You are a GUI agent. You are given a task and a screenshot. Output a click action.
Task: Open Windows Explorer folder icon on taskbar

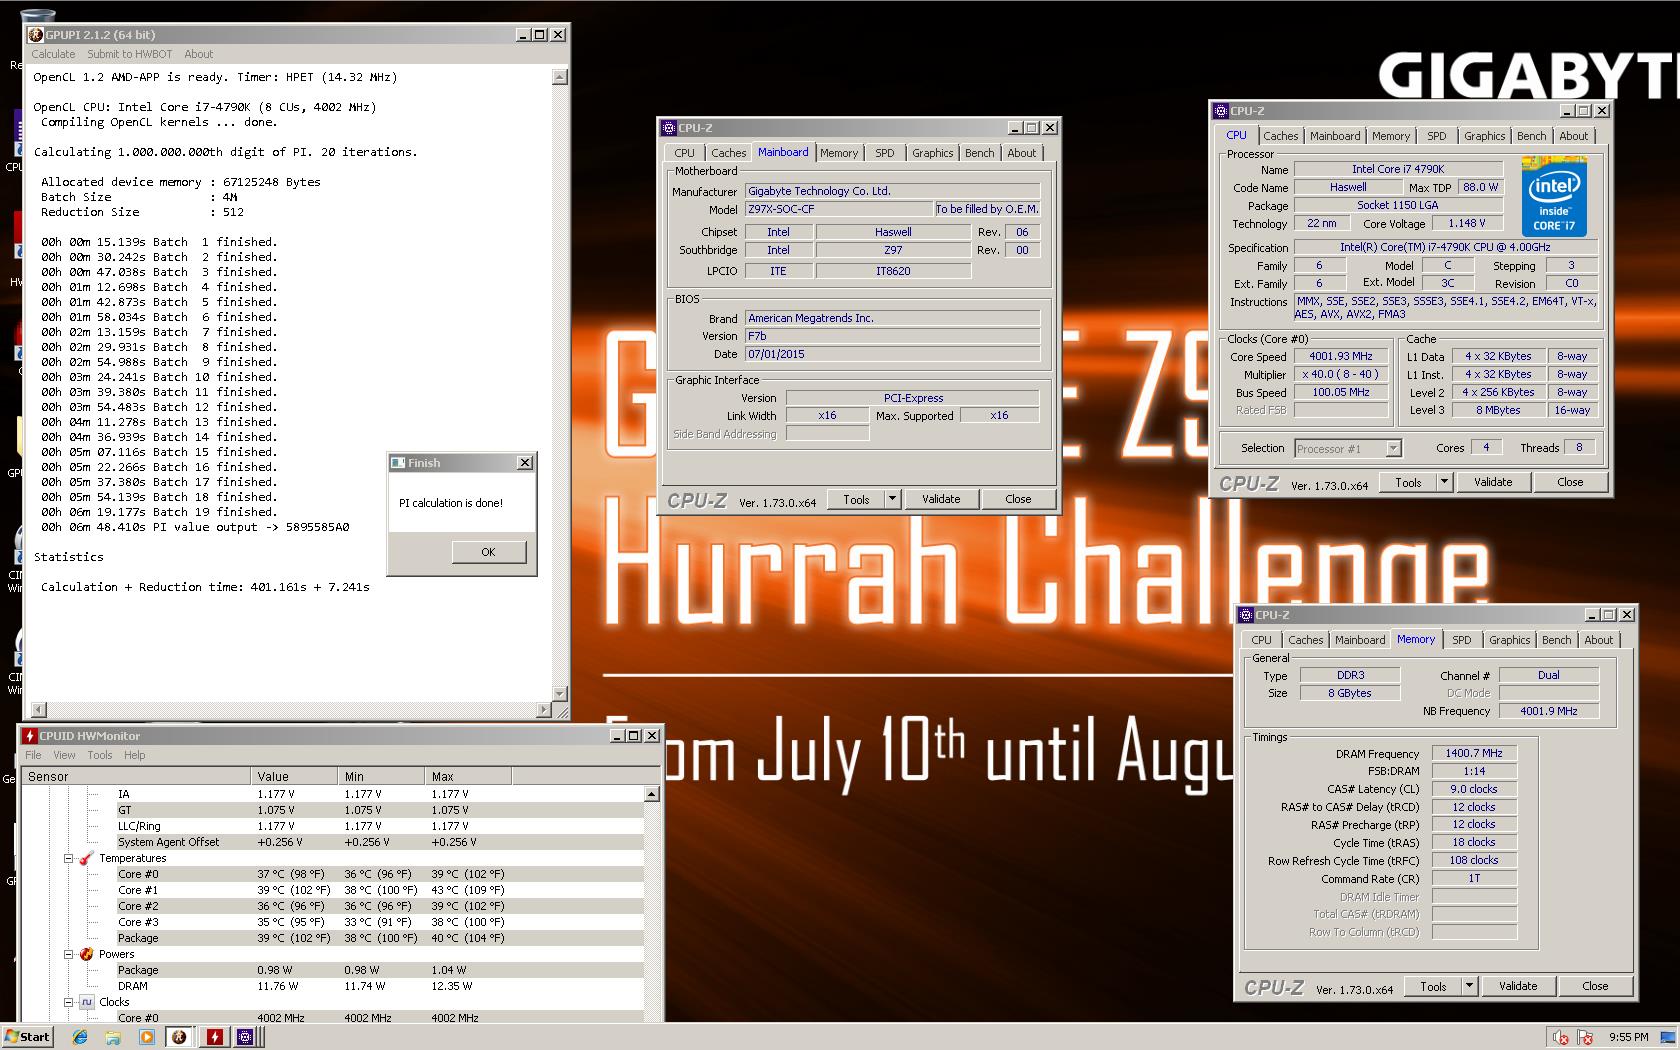(x=113, y=1037)
